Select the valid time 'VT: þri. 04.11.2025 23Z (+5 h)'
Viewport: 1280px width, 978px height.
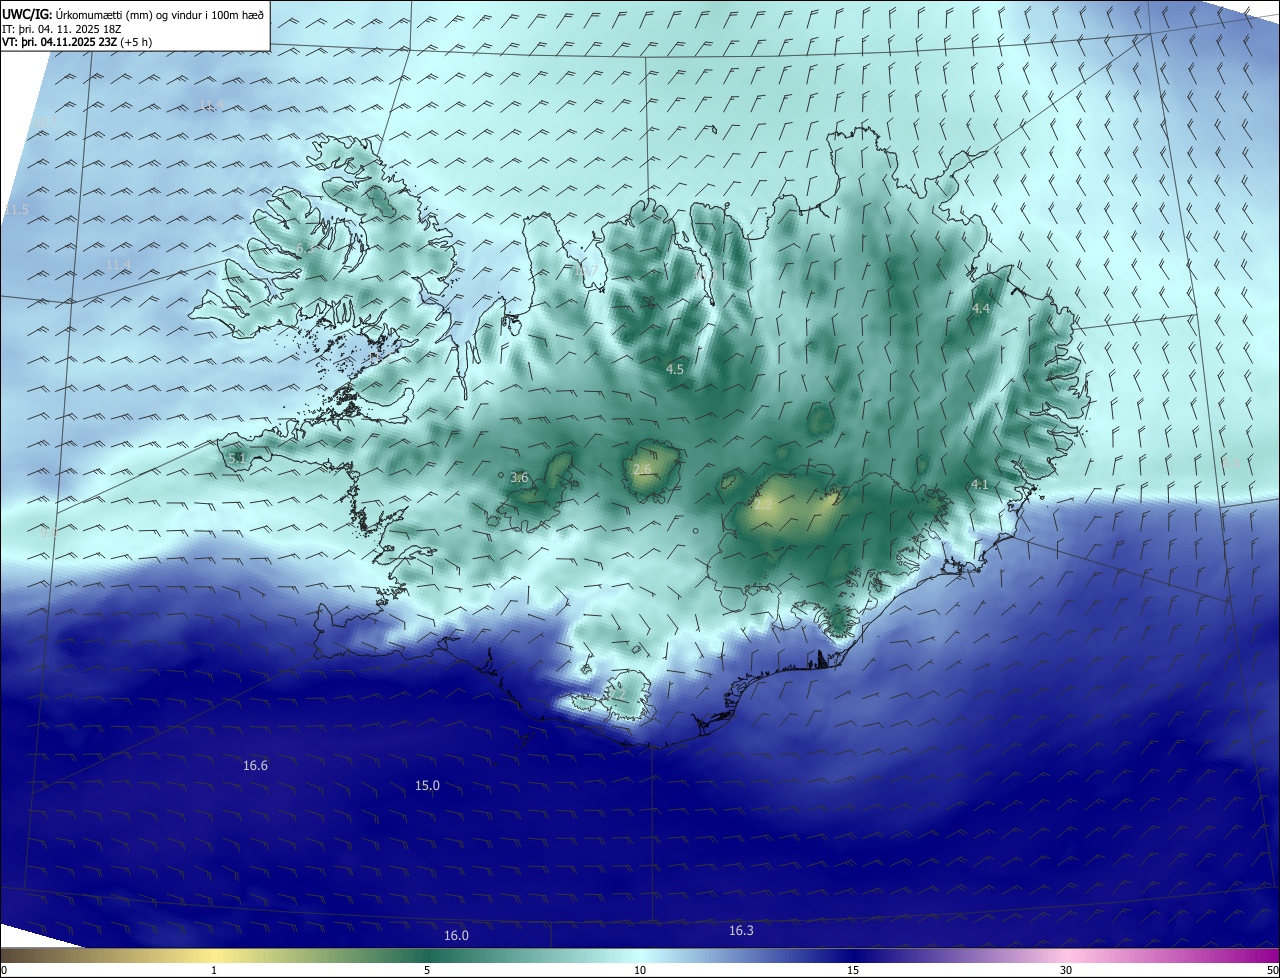click(x=77, y=42)
